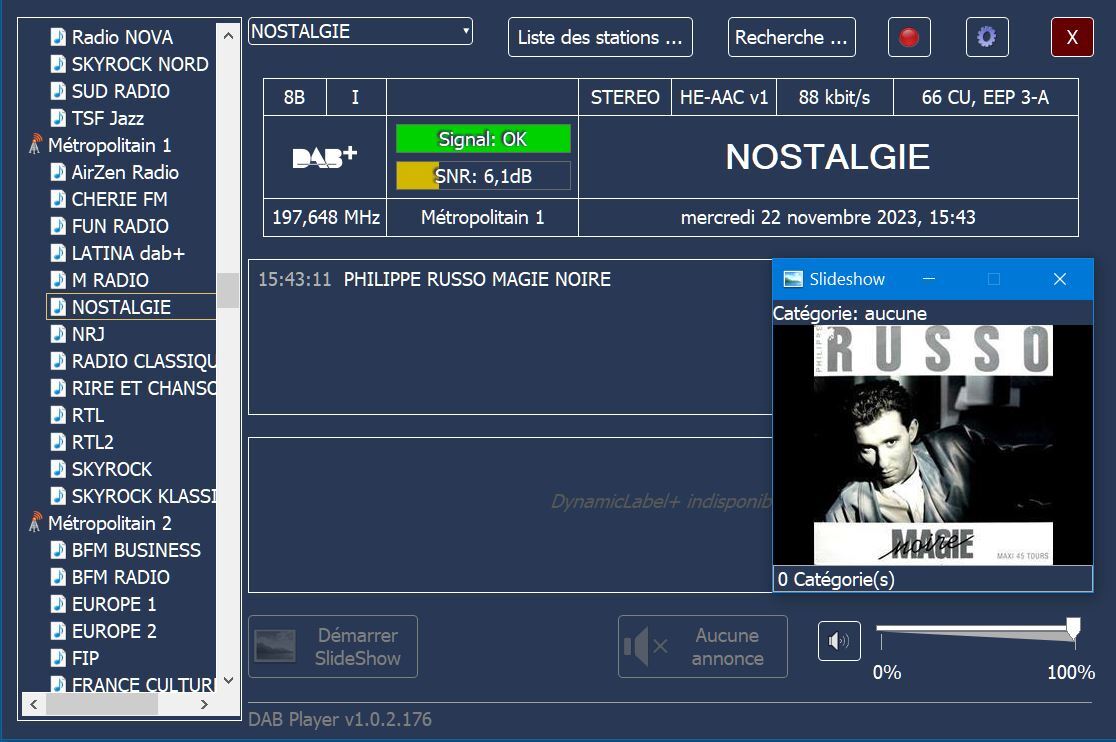Click the STEREO mode cell
1116x742 pixels.
coord(625,97)
